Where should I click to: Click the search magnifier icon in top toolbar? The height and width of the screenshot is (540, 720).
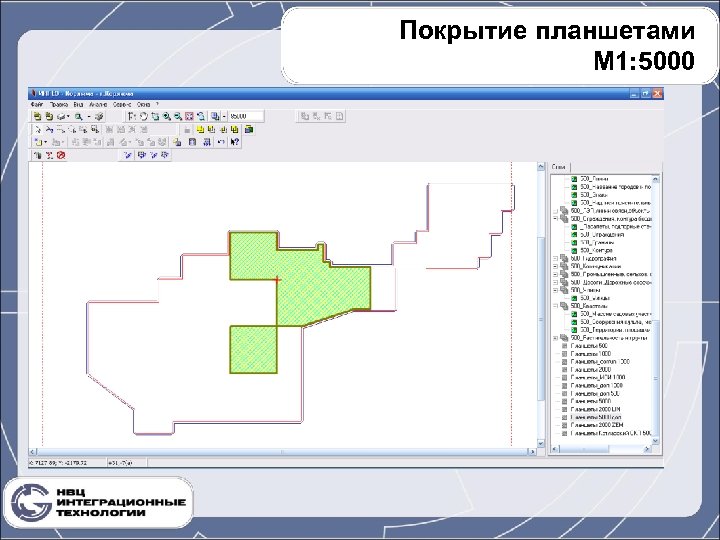click(x=79, y=117)
